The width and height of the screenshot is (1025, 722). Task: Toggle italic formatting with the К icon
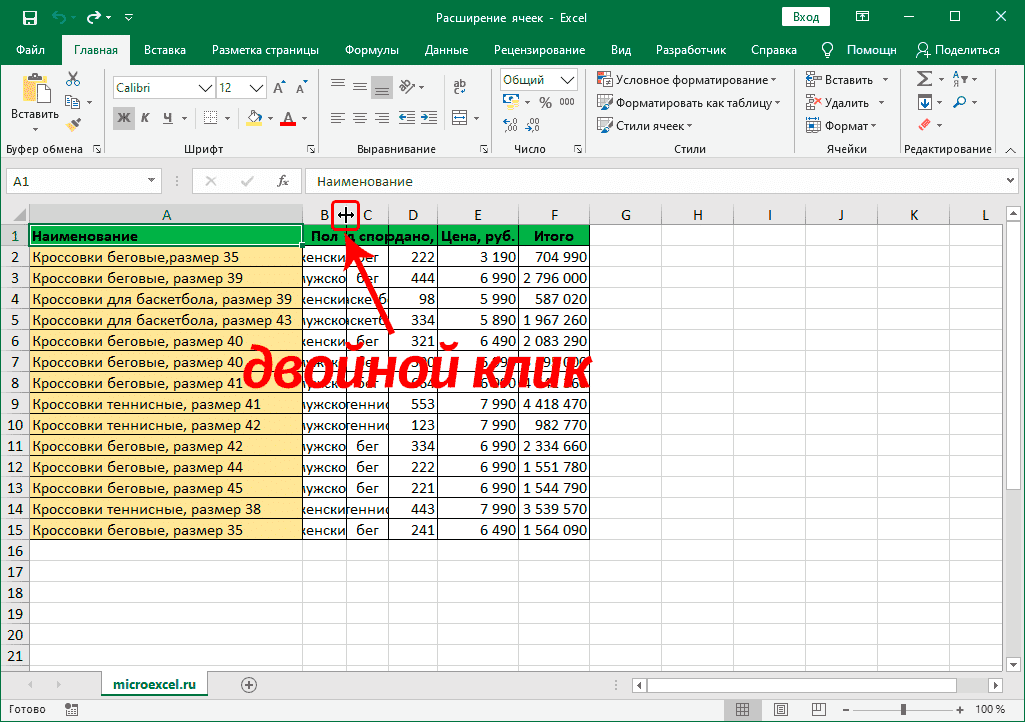tap(144, 118)
